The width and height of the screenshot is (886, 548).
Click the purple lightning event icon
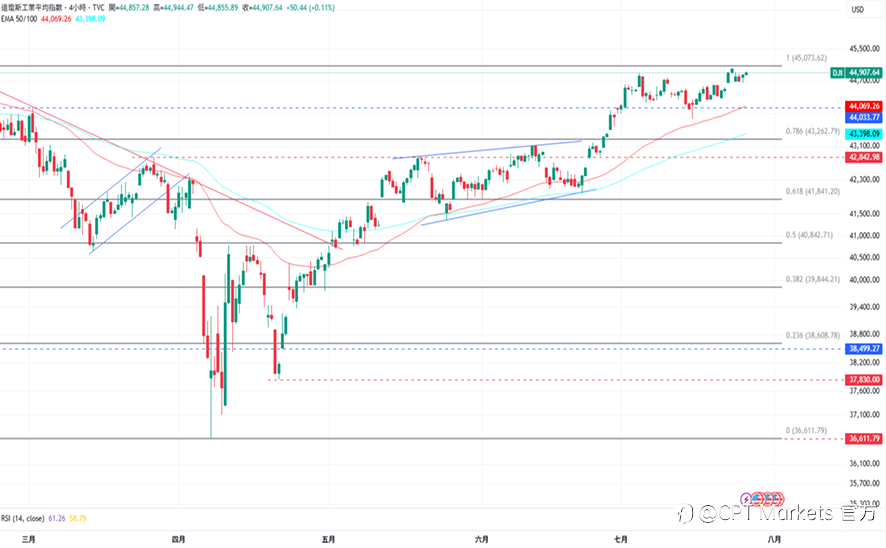click(x=746, y=499)
